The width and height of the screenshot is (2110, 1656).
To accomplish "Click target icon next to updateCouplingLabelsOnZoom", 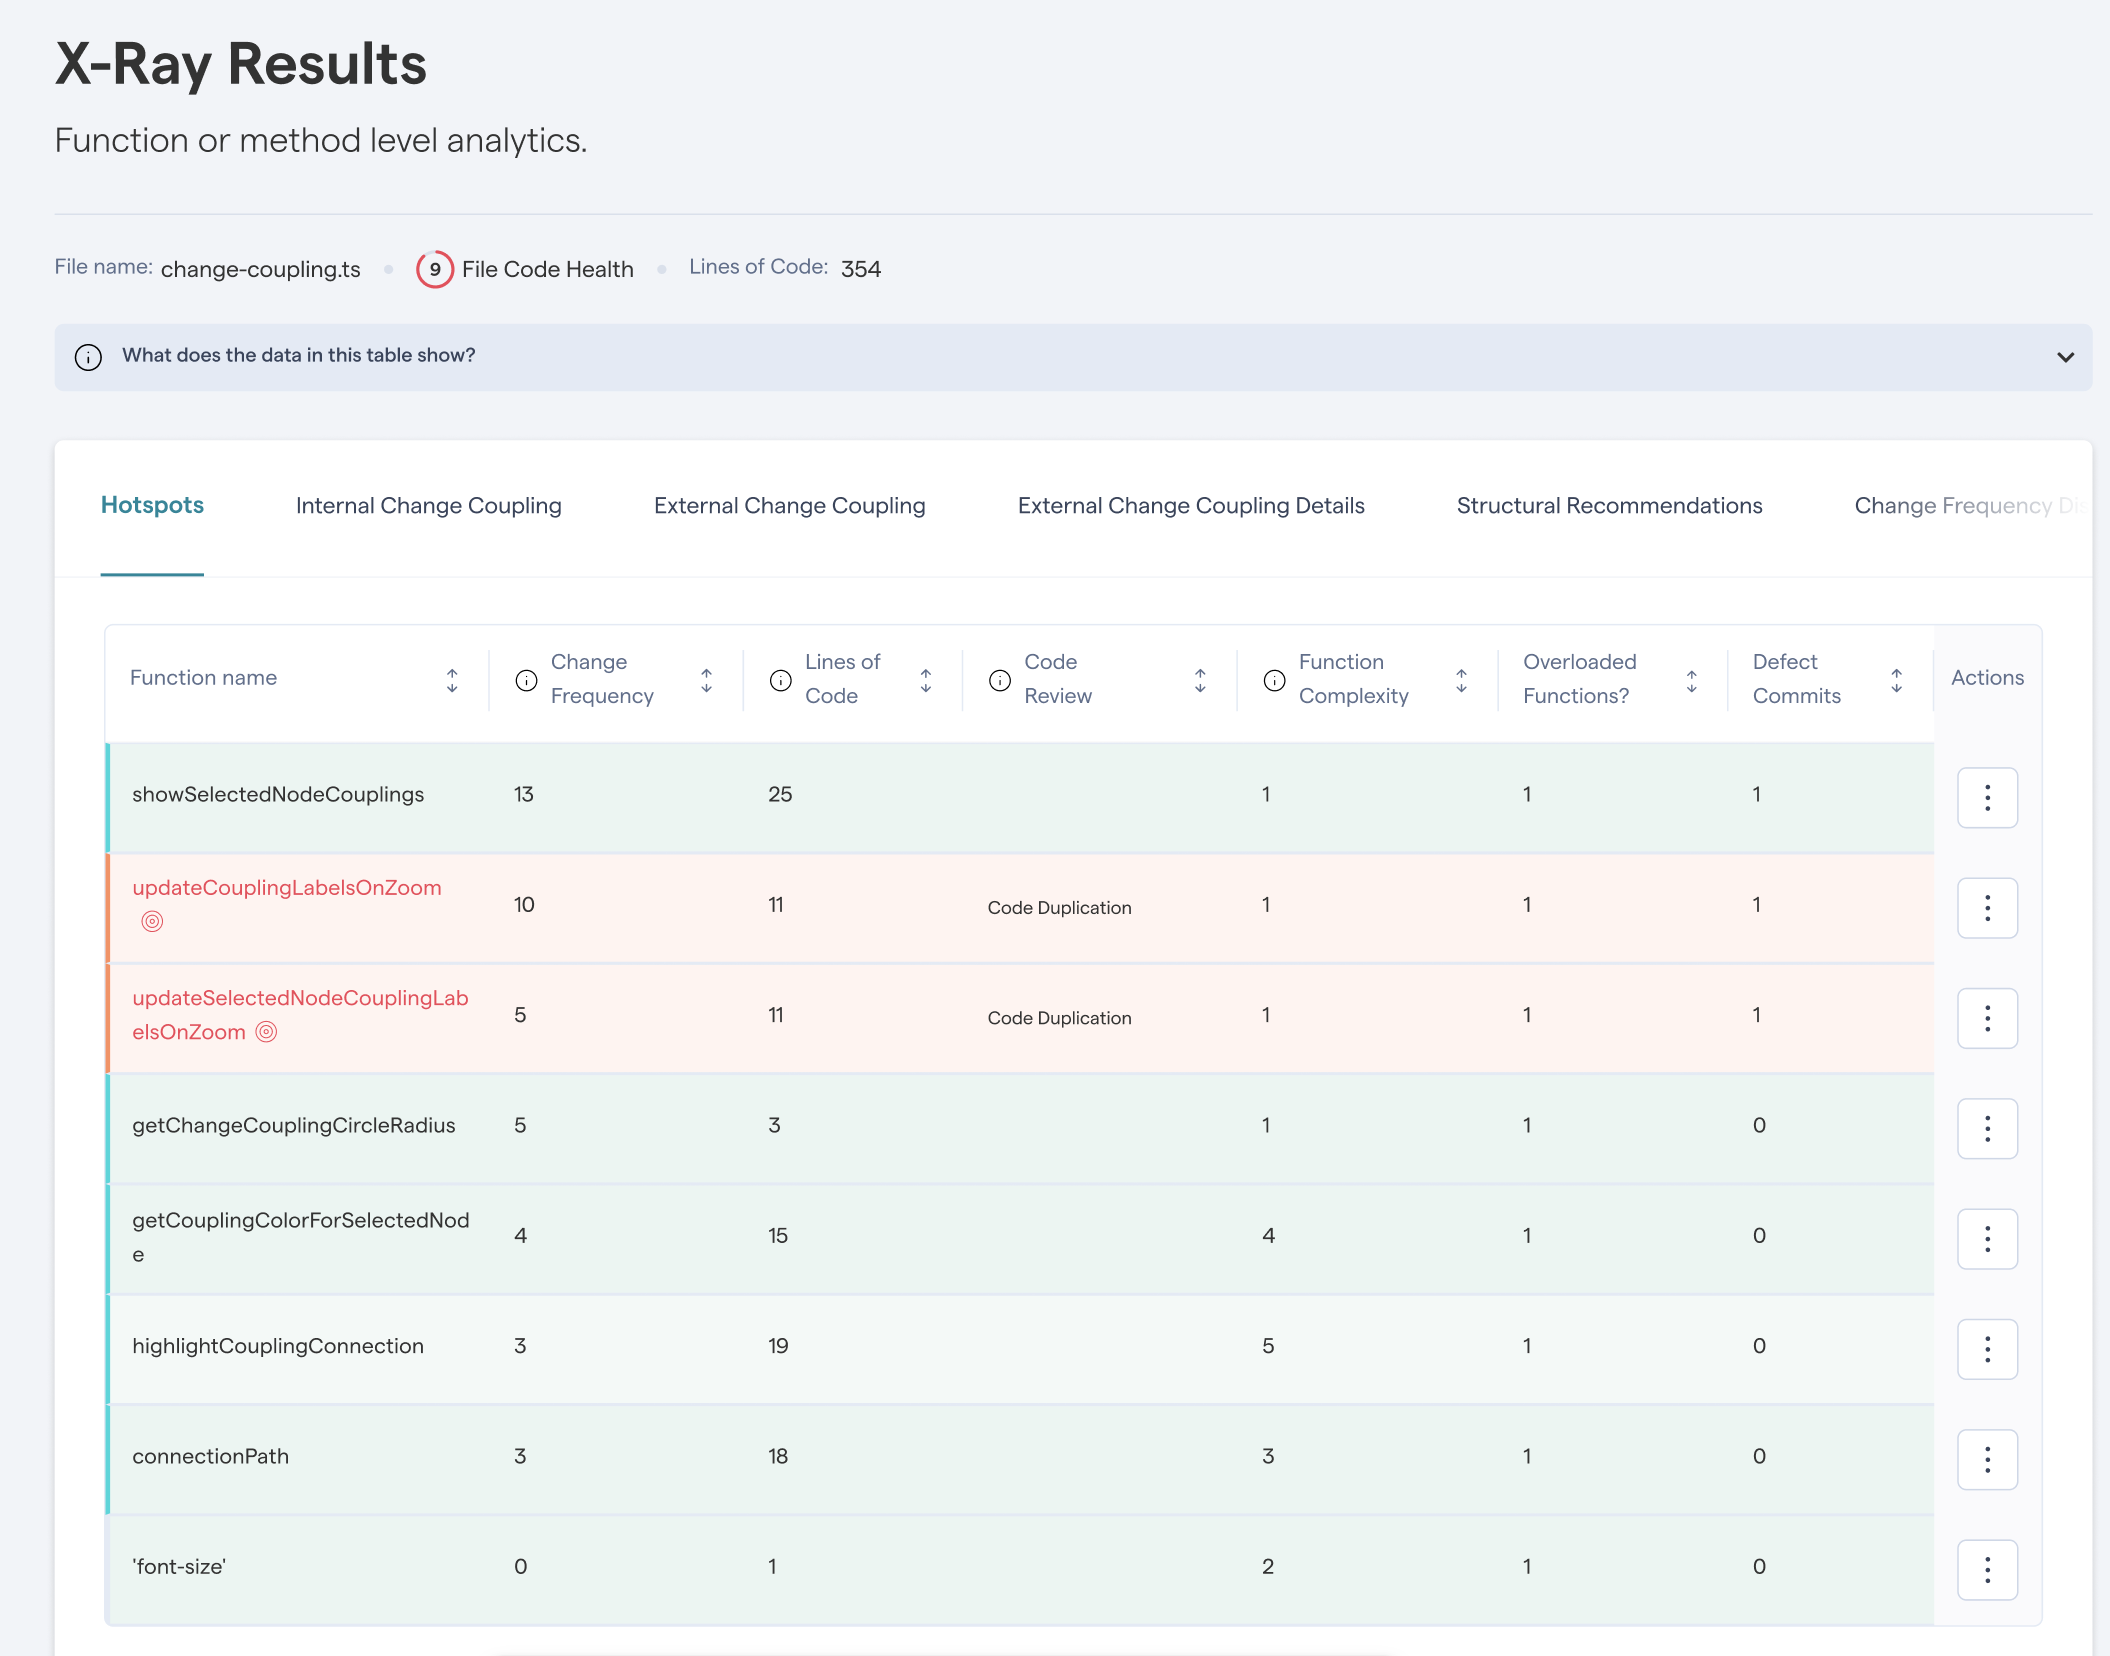I will point(152,921).
